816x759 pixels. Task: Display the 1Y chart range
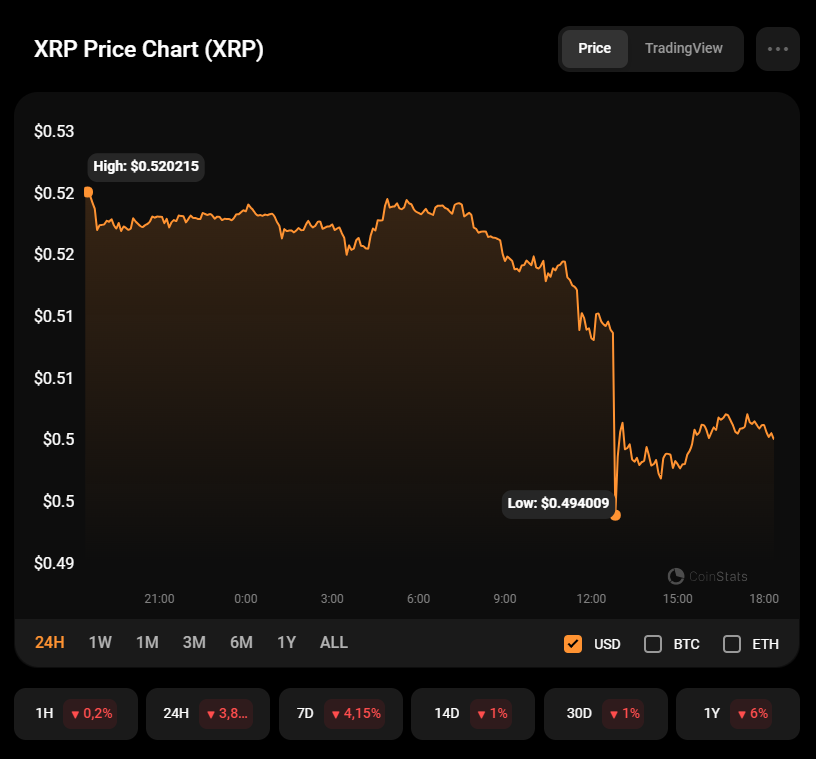click(x=287, y=642)
